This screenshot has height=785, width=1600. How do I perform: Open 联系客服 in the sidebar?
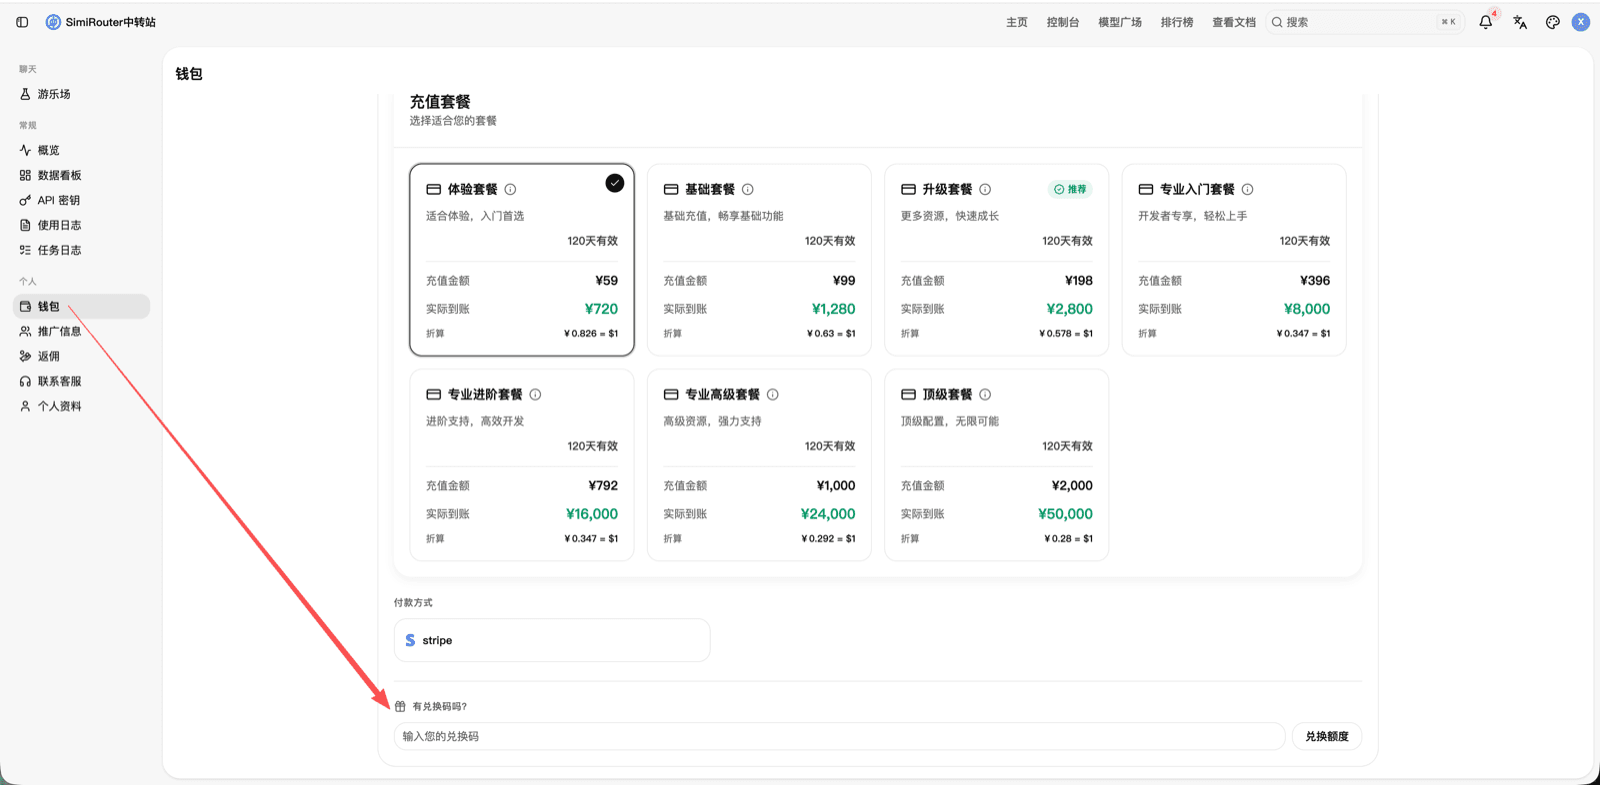82,381
